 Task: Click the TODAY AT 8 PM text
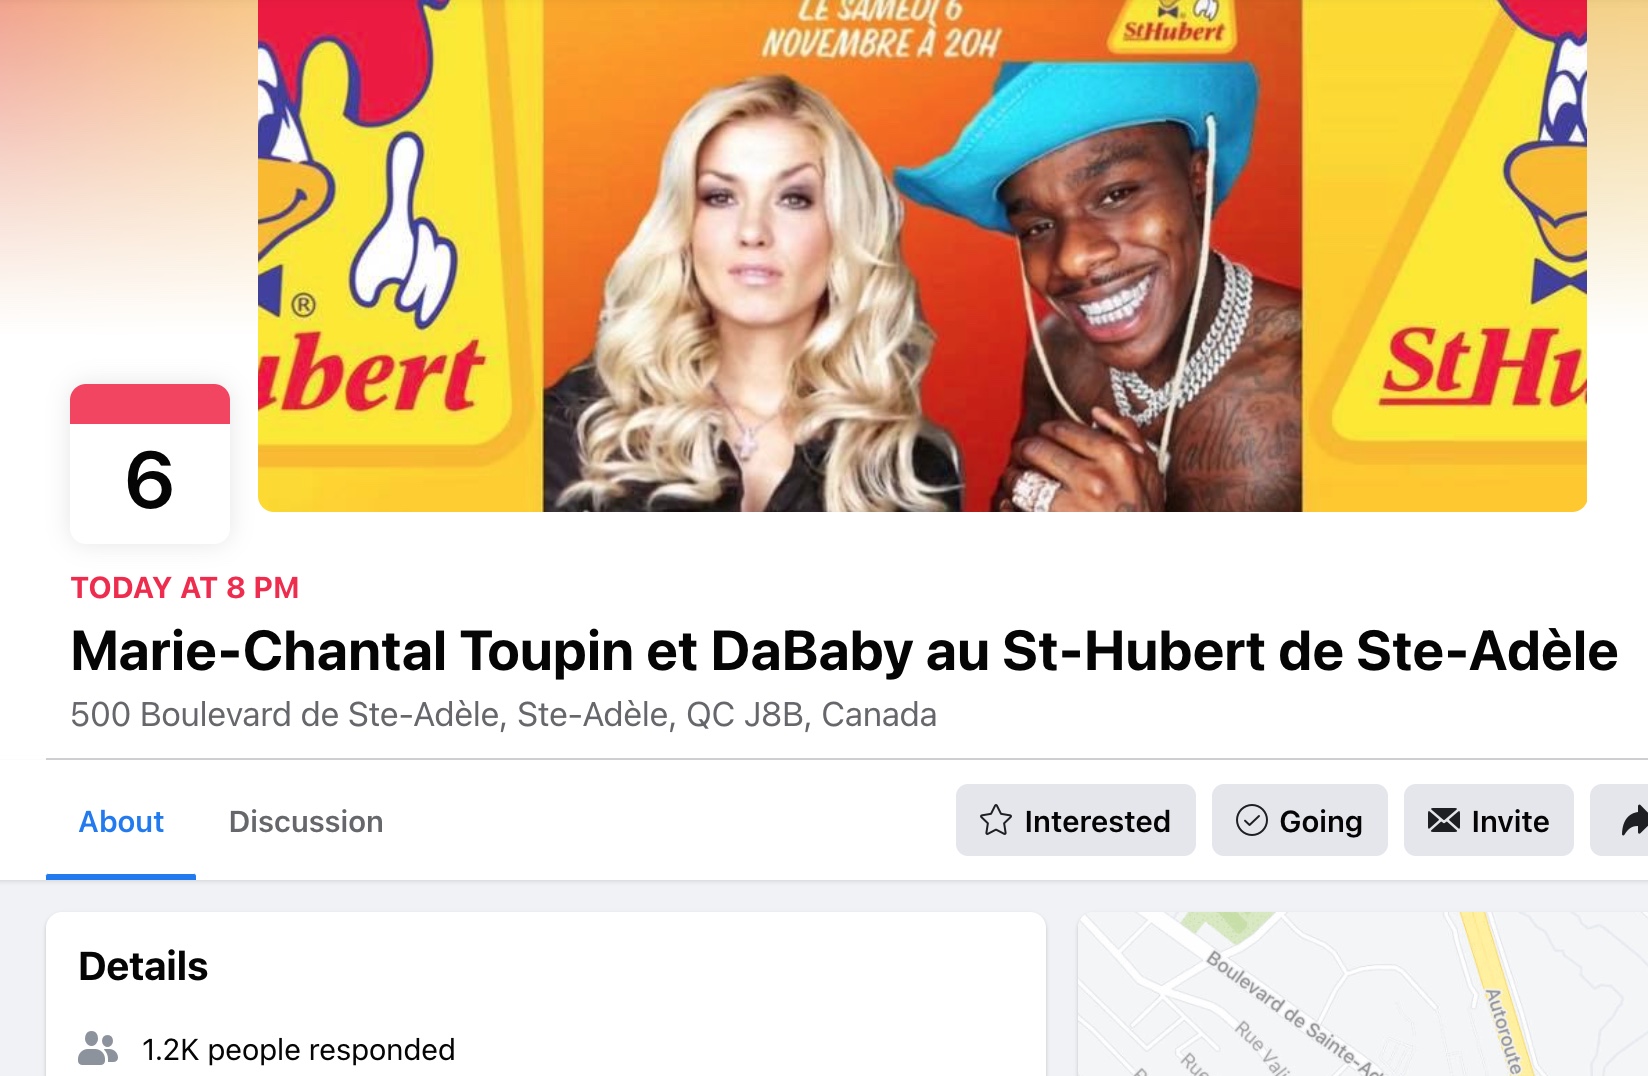pyautogui.click(x=185, y=587)
